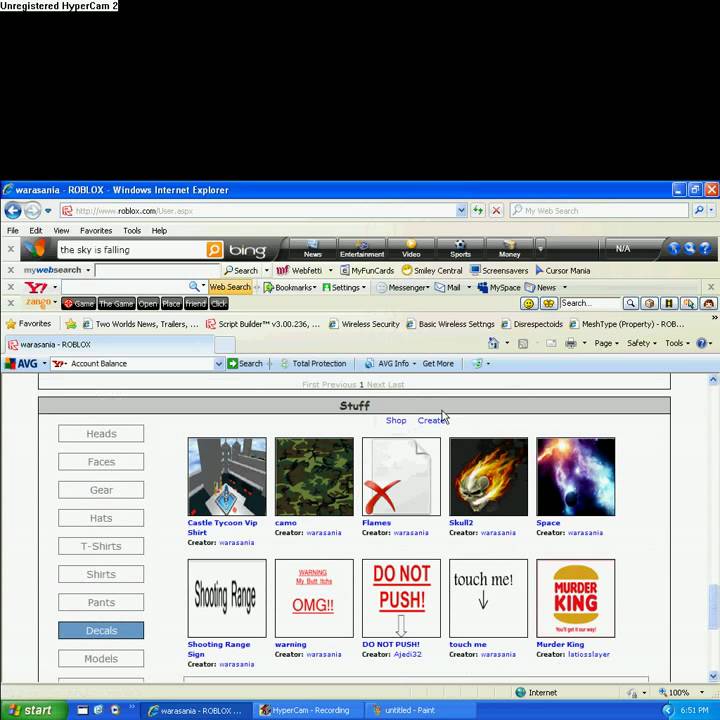Open the Murder King decal thumbnail

(x=575, y=598)
